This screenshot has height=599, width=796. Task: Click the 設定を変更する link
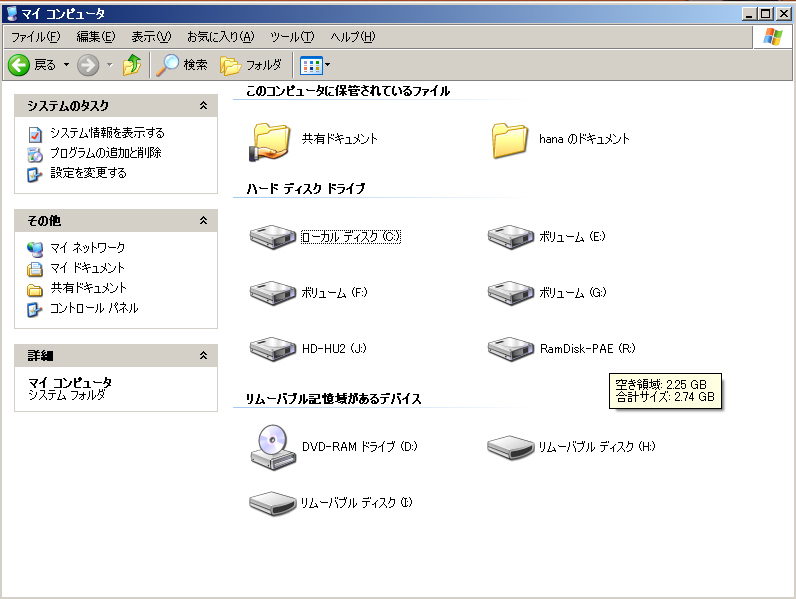coord(88,173)
